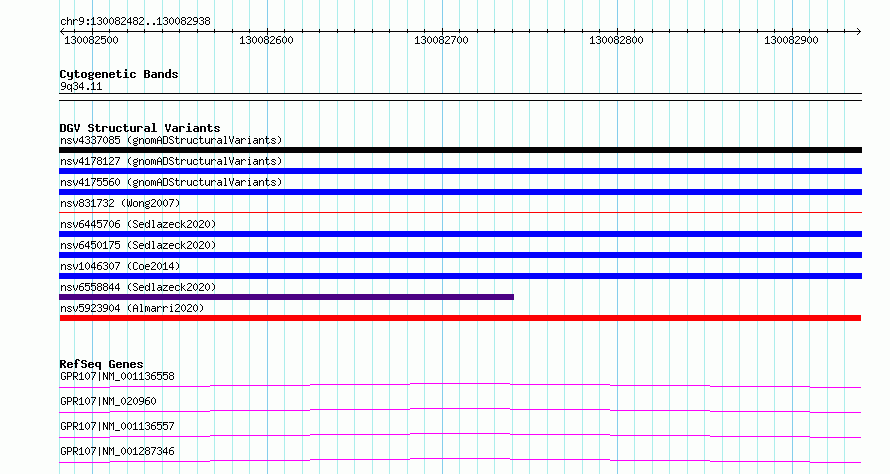Click the left arrow of the ruler
This screenshot has width=890, height=474.
(x=62, y=32)
